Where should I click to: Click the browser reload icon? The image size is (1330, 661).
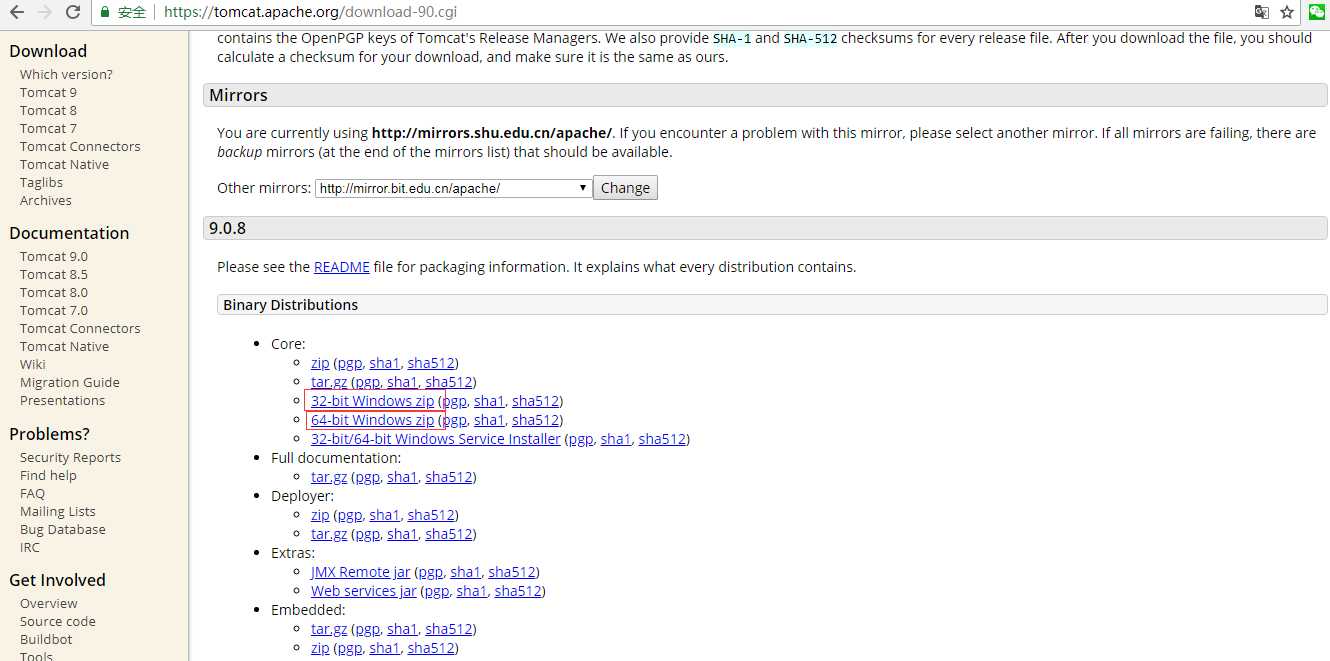73,12
